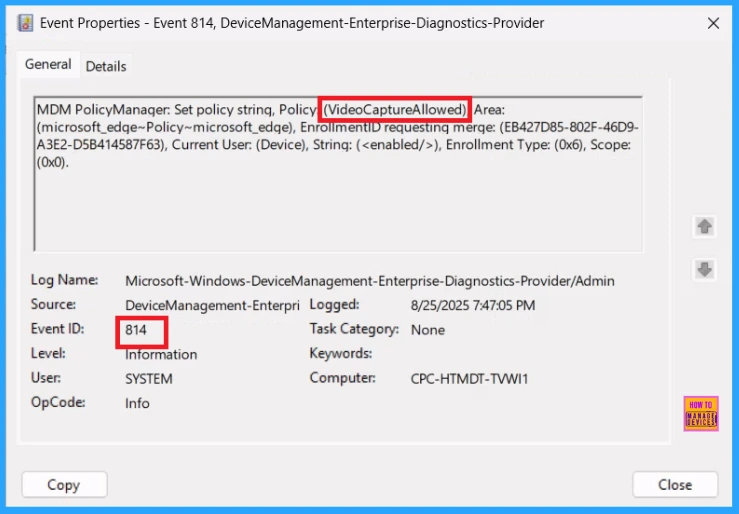The height and width of the screenshot is (514, 739).
Task: Click the Keywords label
Action: pyautogui.click(x=341, y=353)
